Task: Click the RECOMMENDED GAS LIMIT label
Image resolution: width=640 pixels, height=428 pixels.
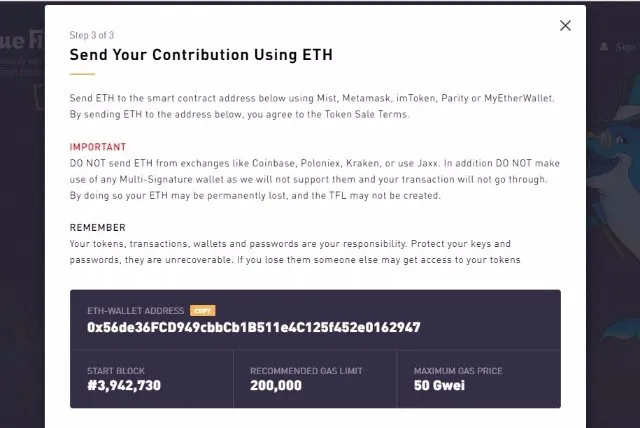Action: coord(307,371)
